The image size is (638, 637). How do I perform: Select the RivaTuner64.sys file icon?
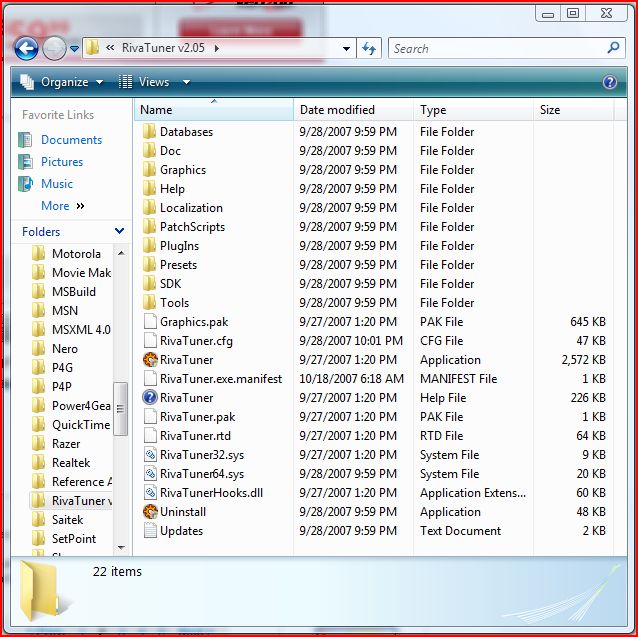coord(150,473)
